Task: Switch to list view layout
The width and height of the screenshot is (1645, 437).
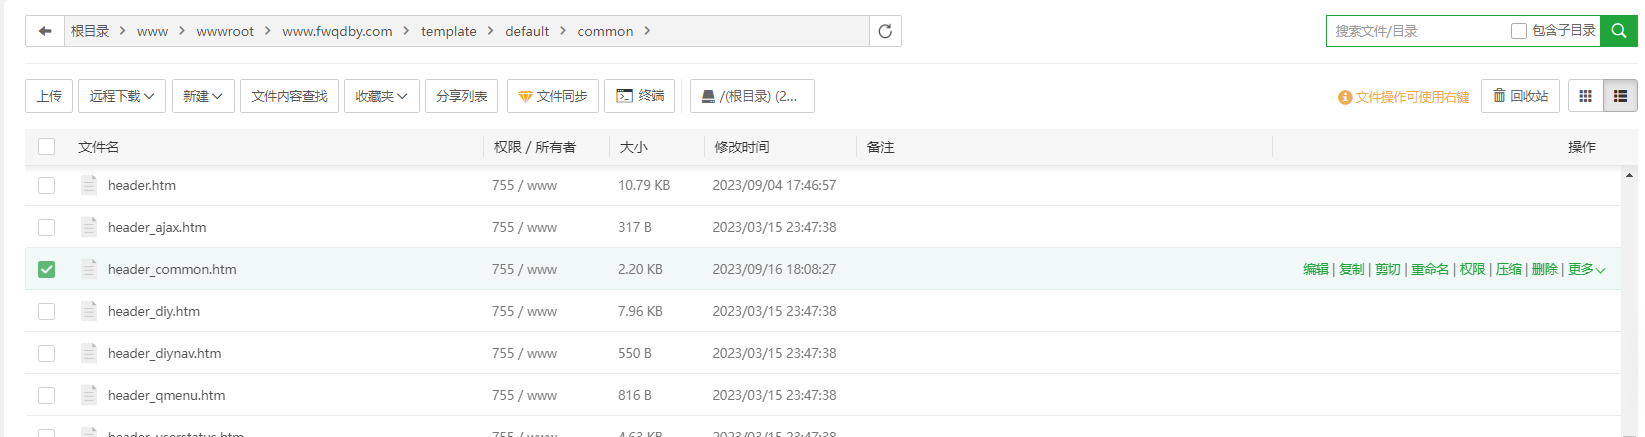Action: coord(1620,96)
